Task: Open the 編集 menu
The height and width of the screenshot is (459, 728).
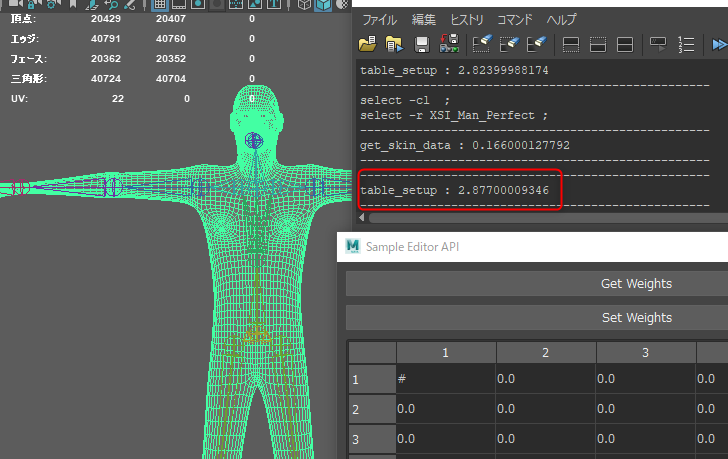Action: click(x=423, y=20)
